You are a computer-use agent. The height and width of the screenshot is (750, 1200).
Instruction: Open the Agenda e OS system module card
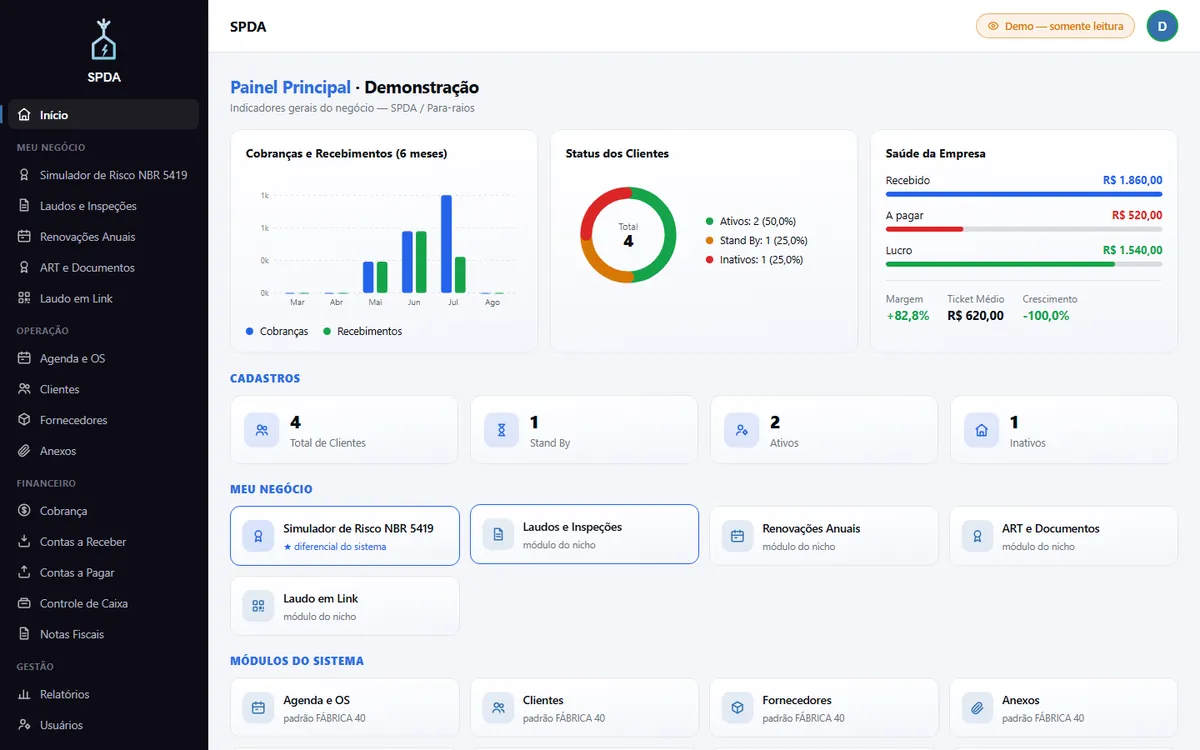point(345,708)
